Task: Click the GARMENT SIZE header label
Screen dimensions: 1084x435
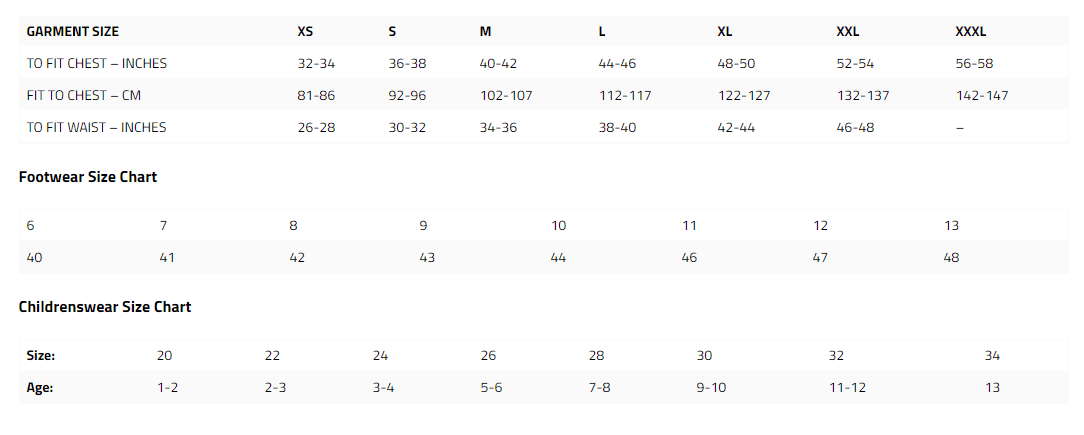Action: point(73,32)
